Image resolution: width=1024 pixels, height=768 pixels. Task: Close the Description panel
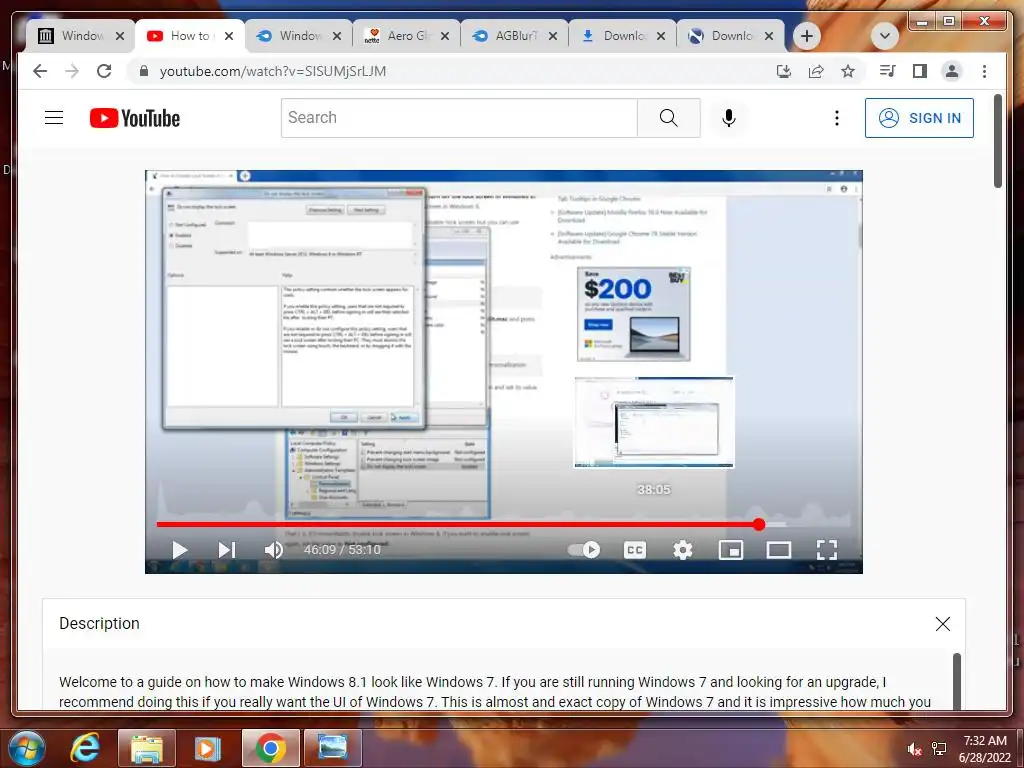(942, 624)
